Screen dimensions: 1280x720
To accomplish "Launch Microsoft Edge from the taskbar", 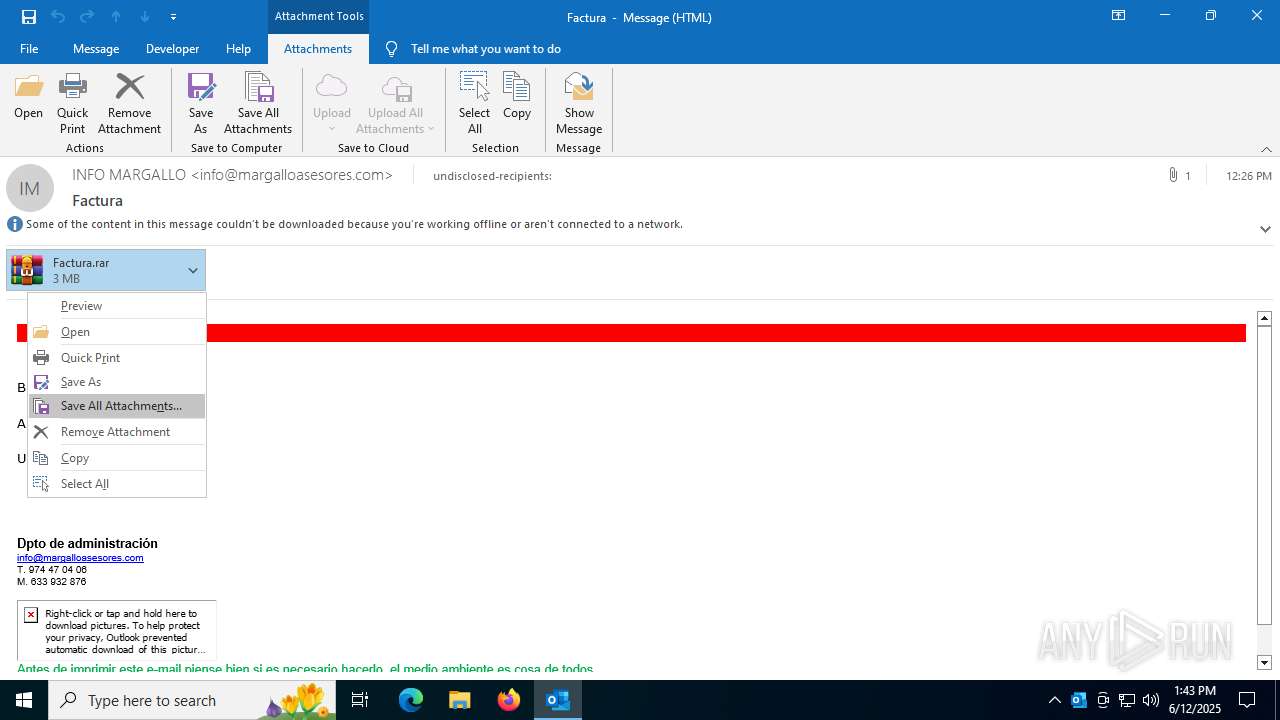I will click(x=411, y=700).
